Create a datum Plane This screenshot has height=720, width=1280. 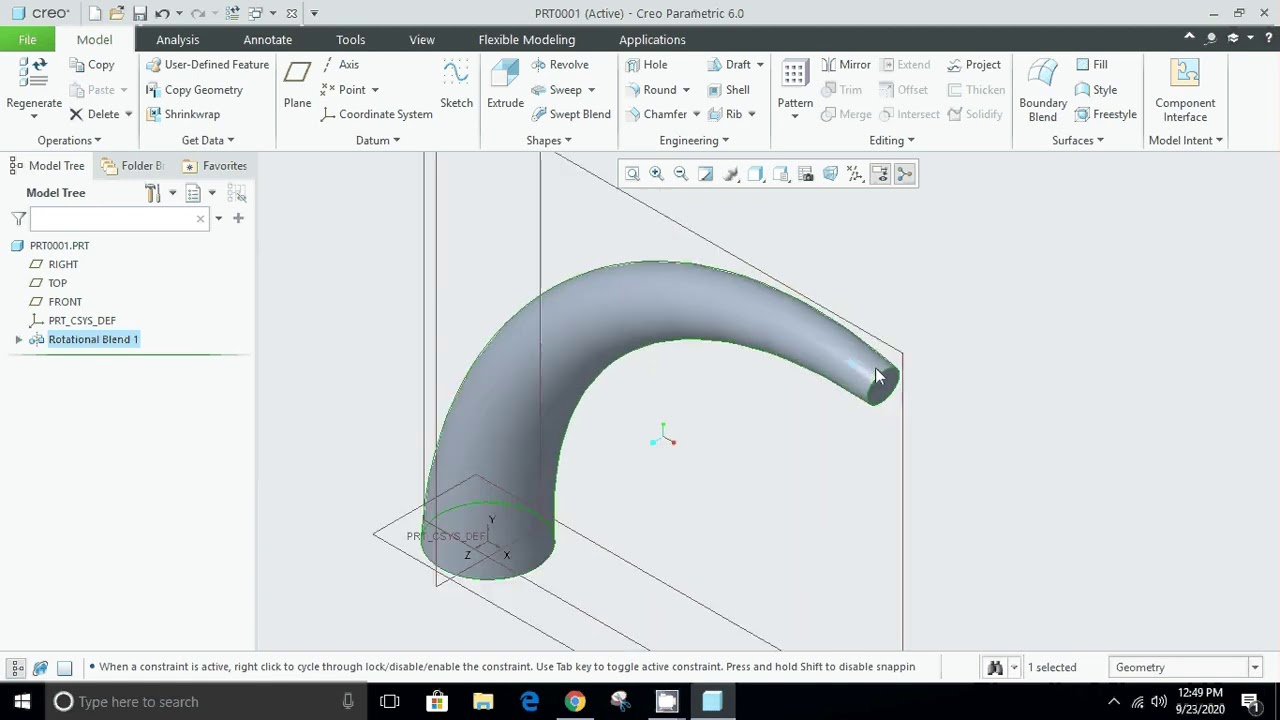[297, 84]
